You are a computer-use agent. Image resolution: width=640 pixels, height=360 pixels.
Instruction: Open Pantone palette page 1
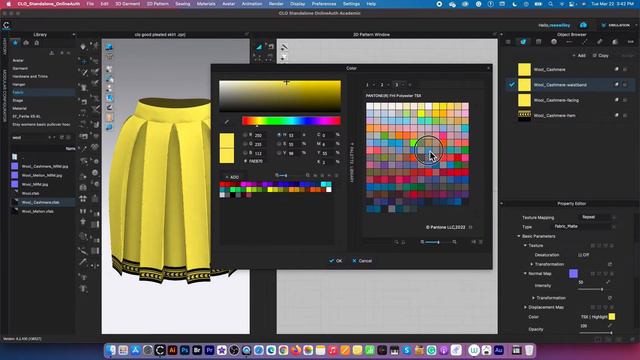point(367,85)
